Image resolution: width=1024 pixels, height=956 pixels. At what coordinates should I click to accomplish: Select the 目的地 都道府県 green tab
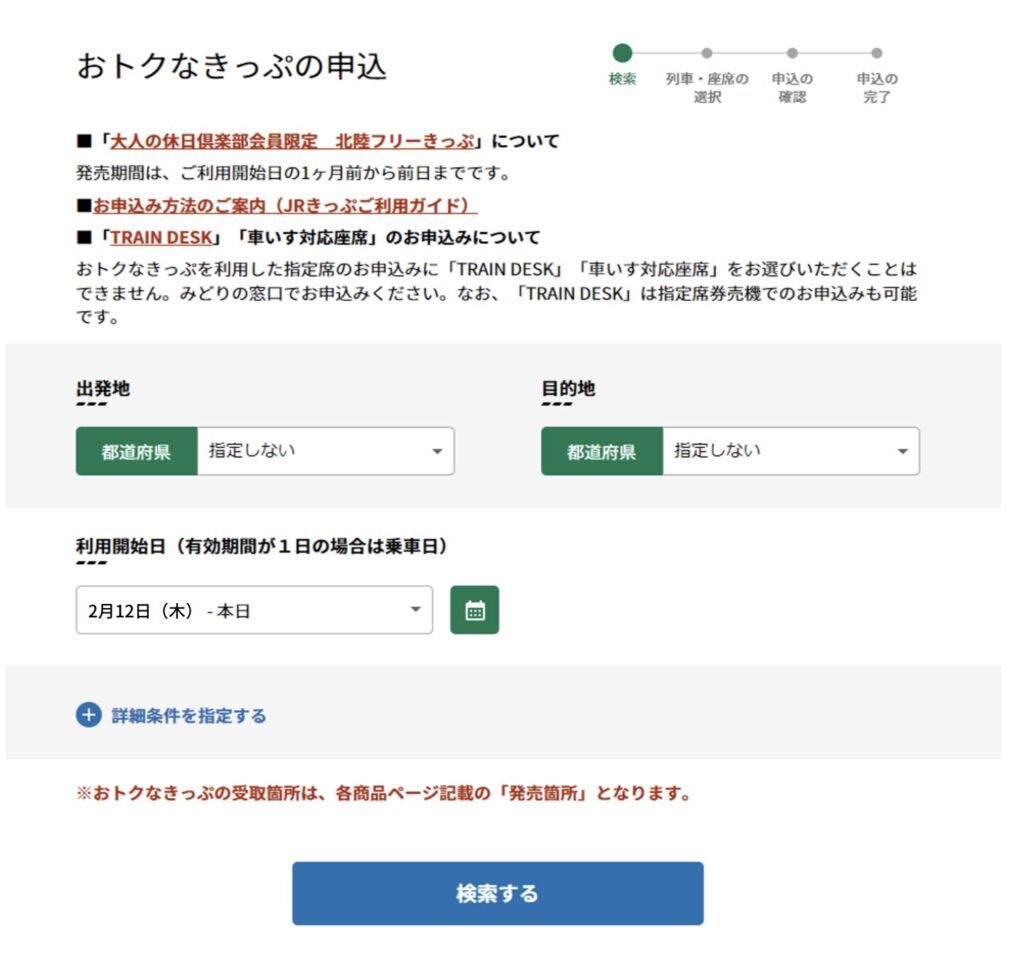[601, 452]
